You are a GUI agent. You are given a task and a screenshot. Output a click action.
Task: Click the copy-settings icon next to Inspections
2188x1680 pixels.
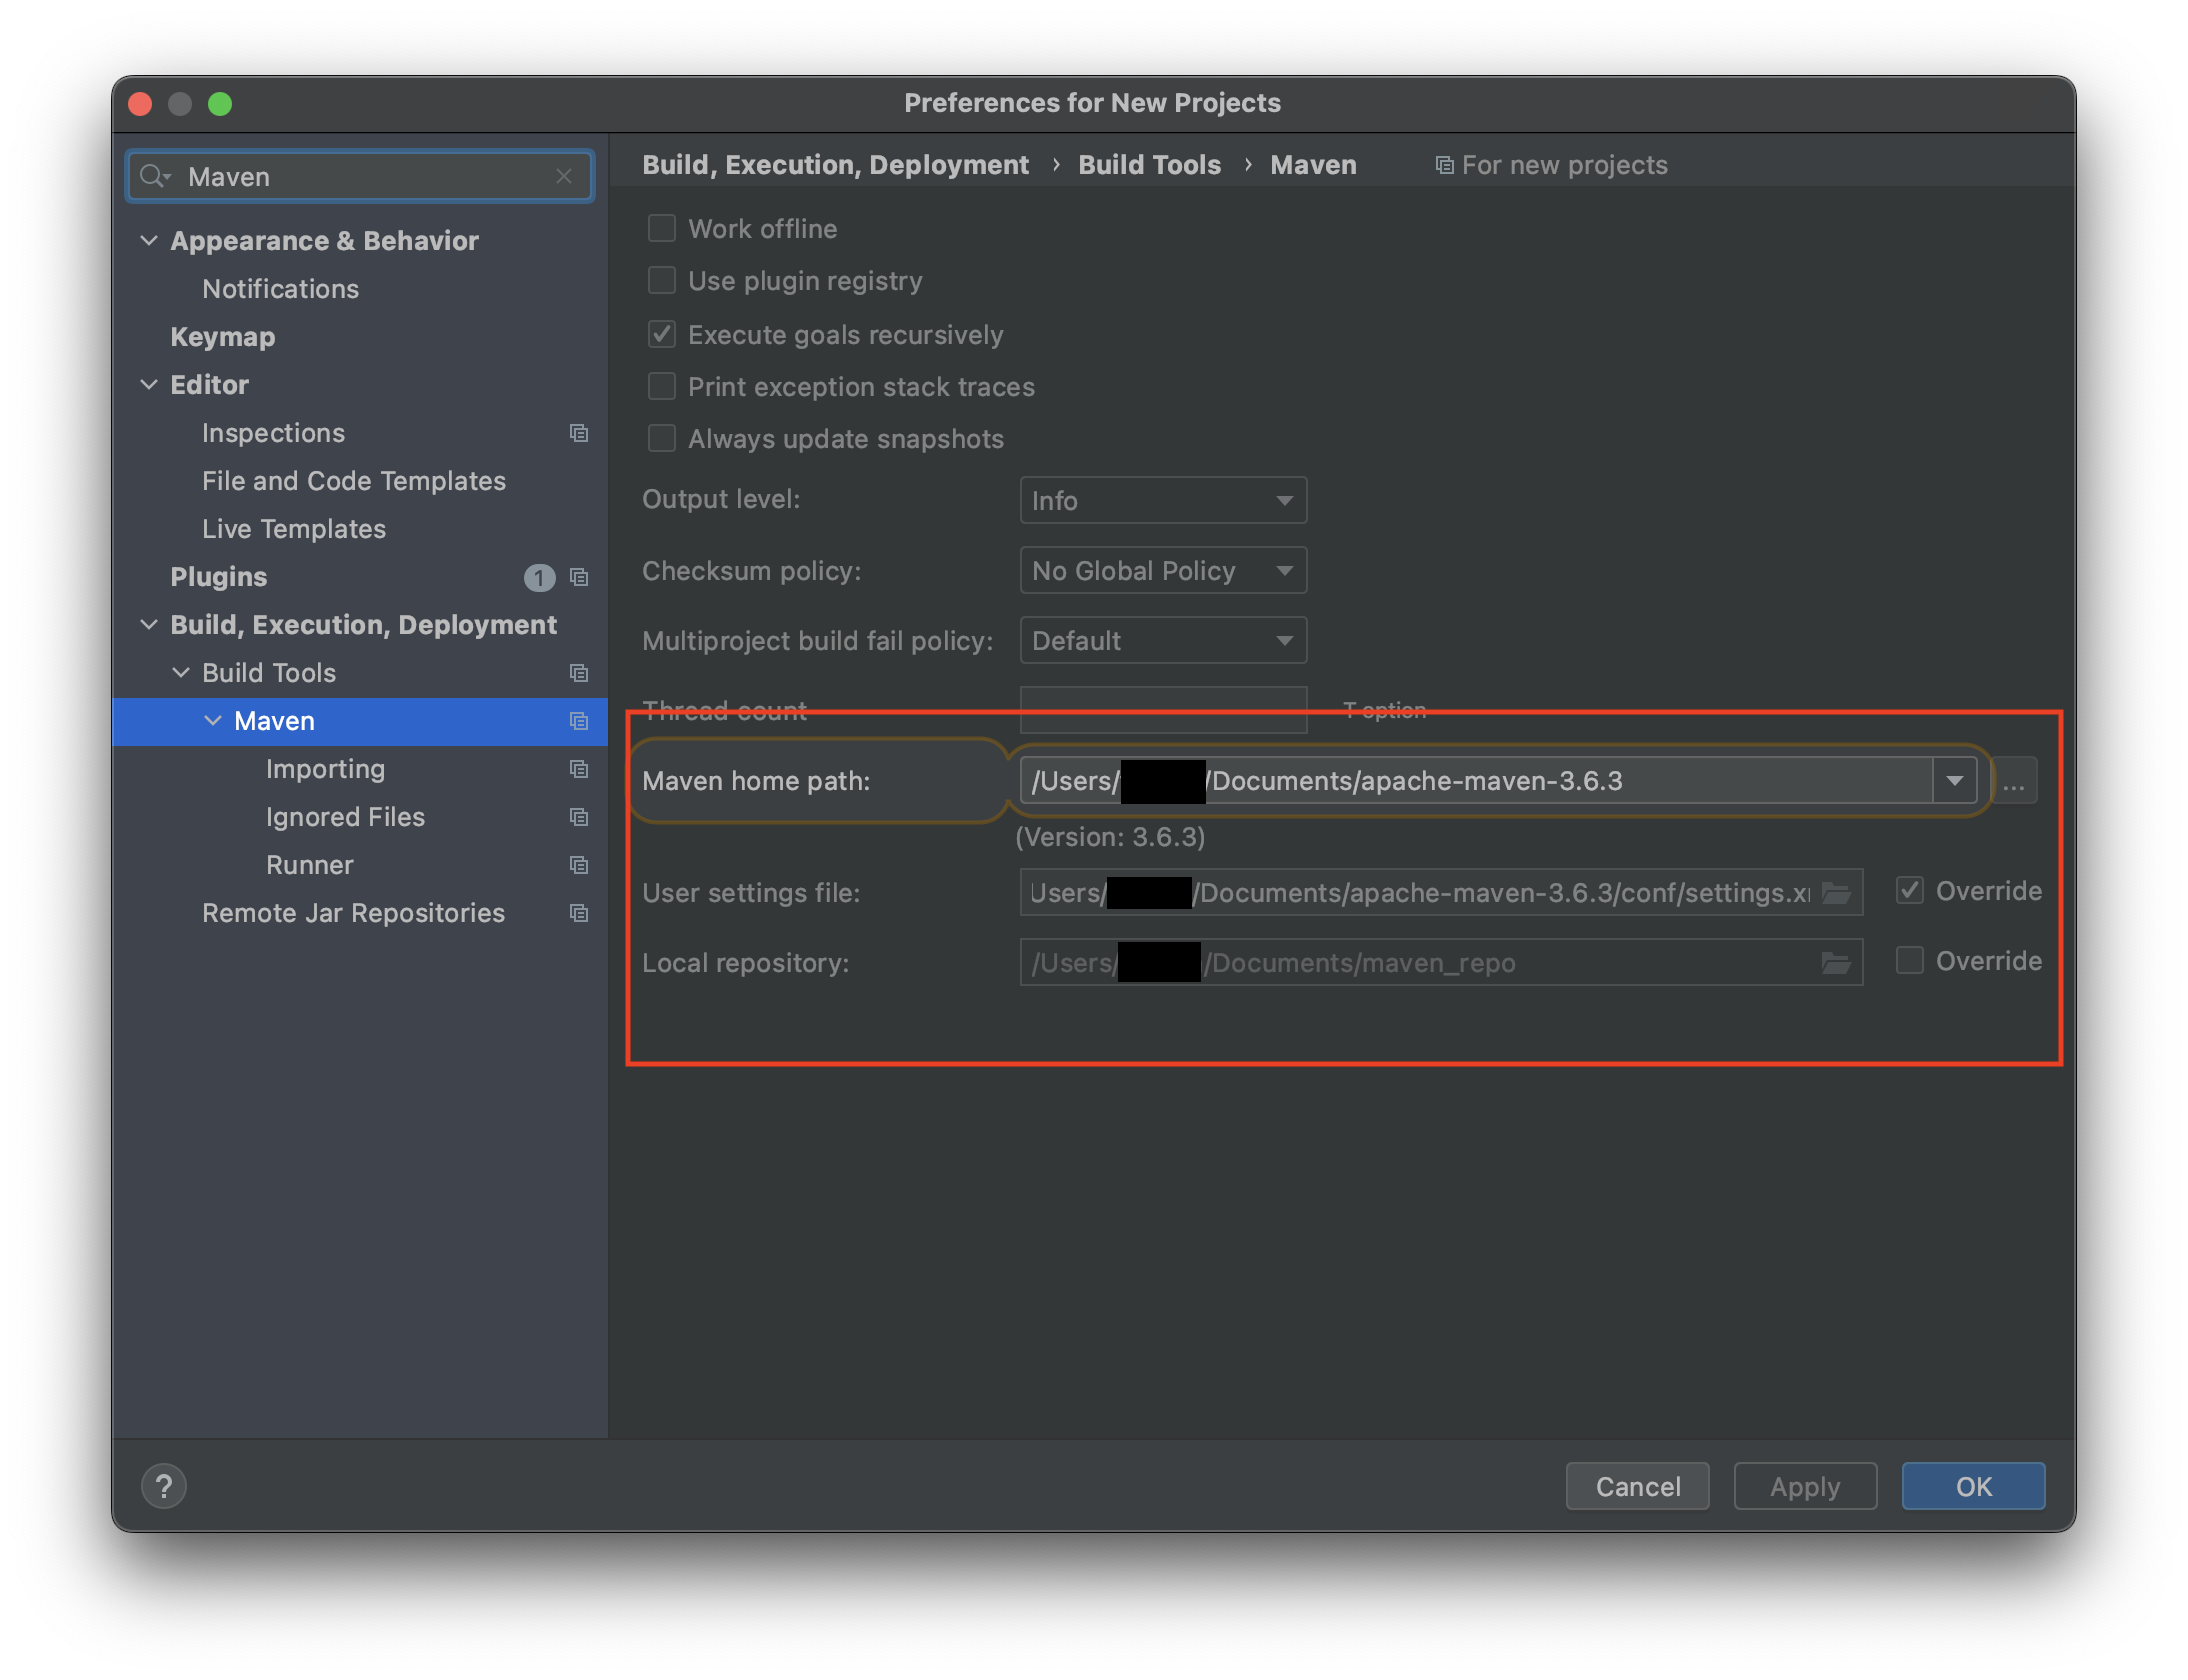[580, 432]
